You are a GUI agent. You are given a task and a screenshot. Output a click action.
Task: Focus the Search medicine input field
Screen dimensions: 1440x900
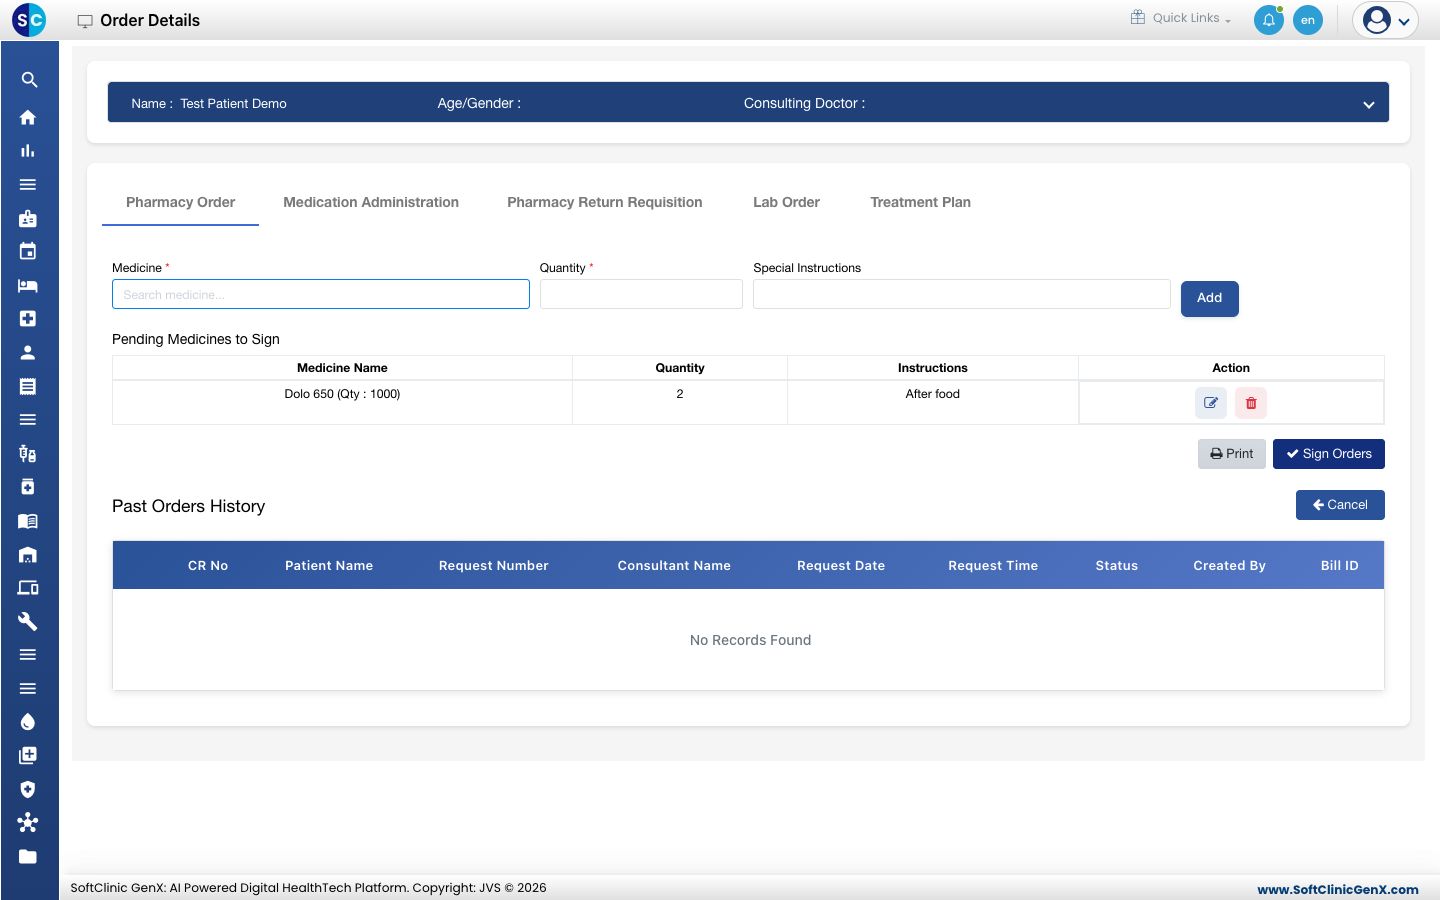coord(321,294)
